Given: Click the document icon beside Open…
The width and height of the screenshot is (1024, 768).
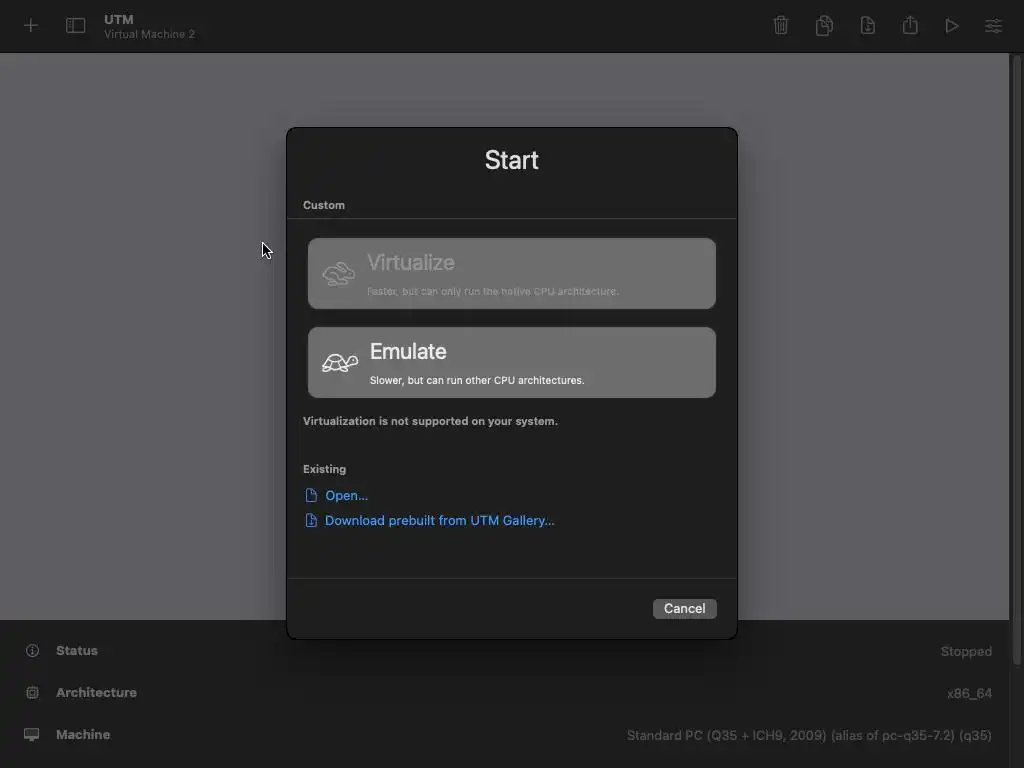Looking at the screenshot, I should tap(311, 496).
